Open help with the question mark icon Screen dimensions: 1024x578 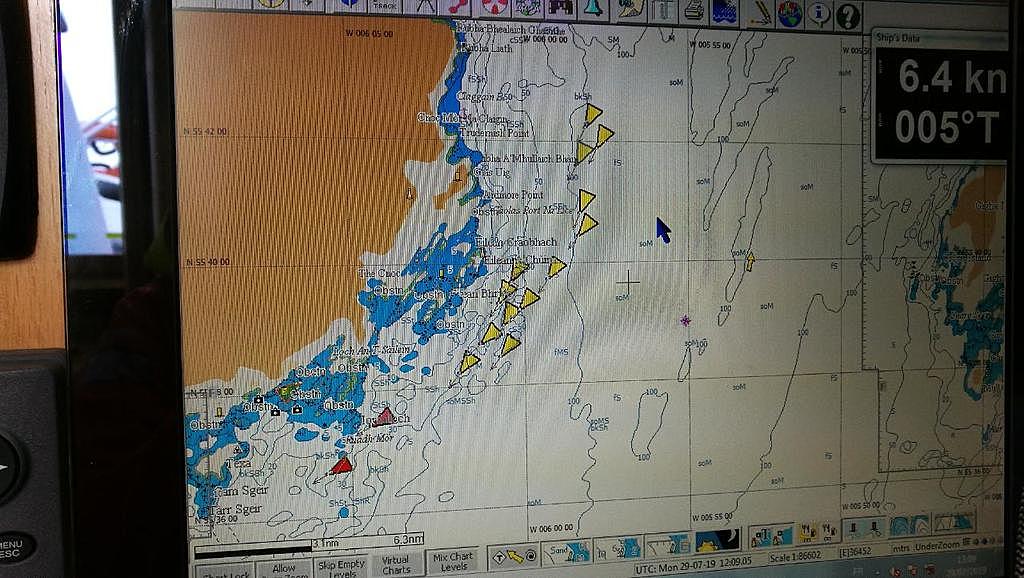pos(848,16)
